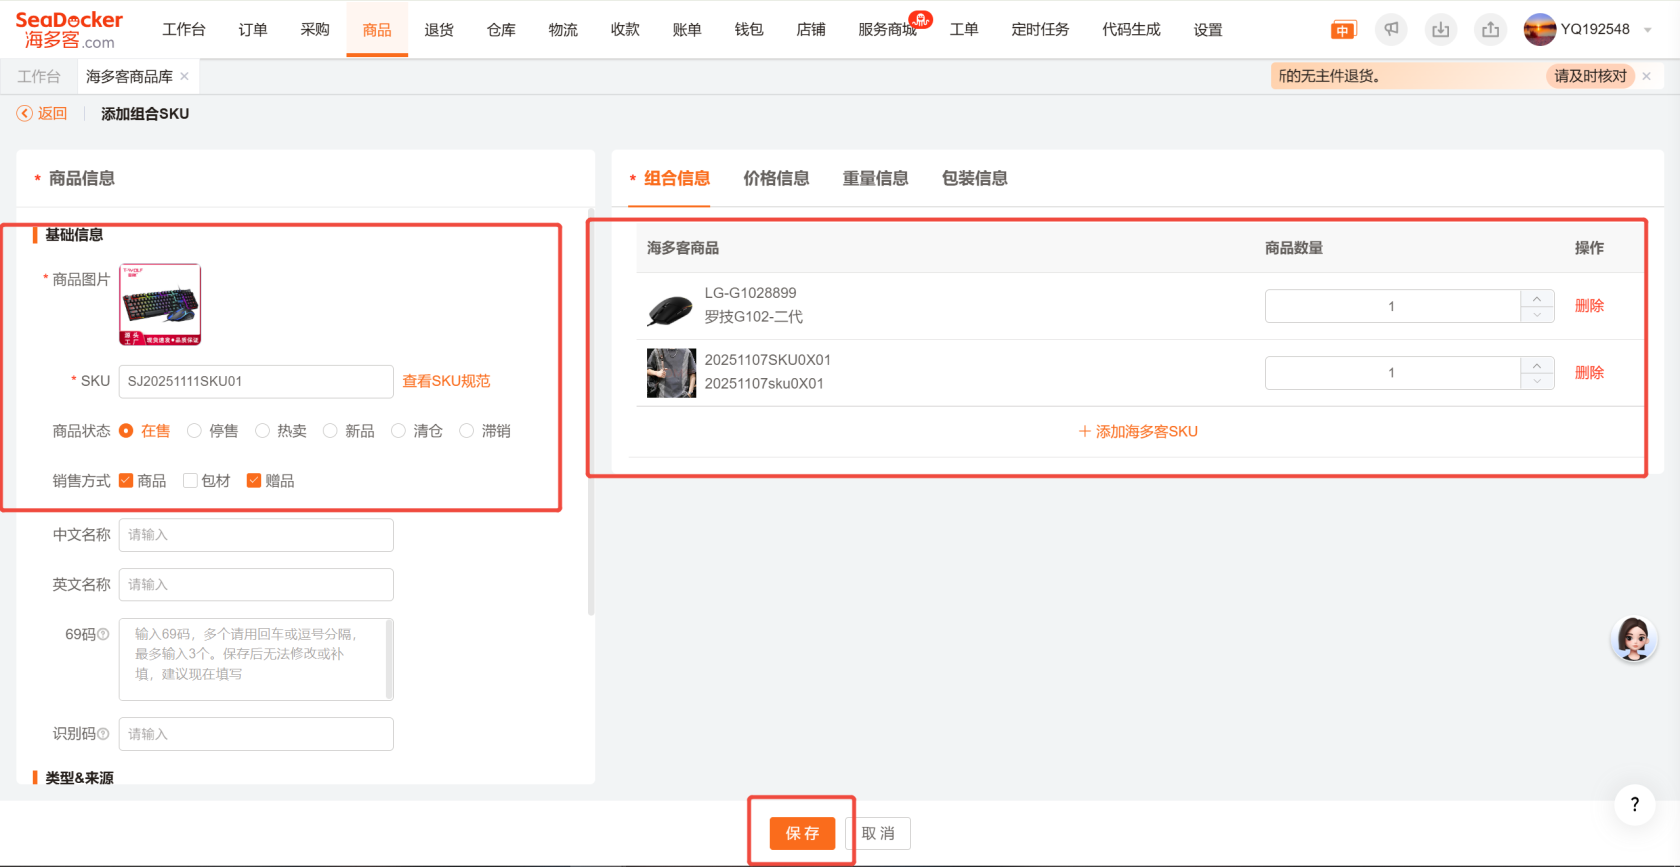Click the 查看SKU规范 link
The height and width of the screenshot is (867, 1680).
[446, 381]
